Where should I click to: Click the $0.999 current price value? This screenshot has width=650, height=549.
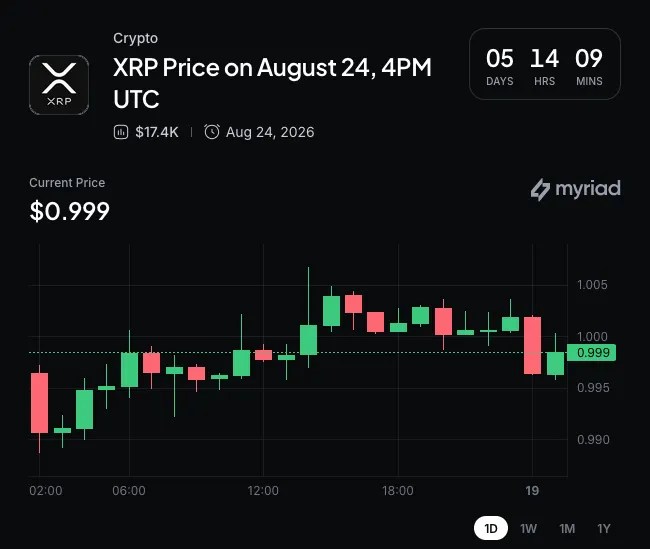69,211
